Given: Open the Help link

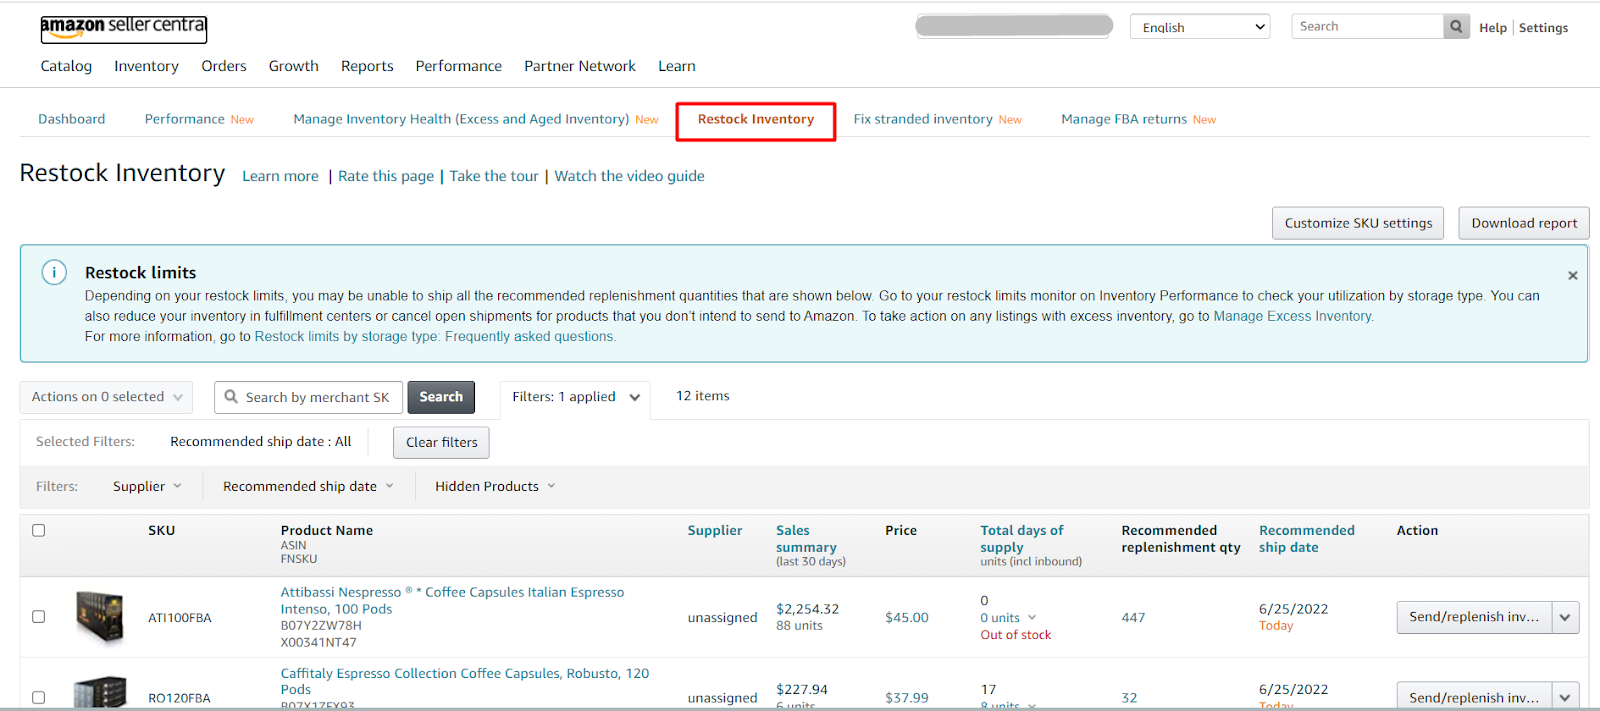Looking at the screenshot, I should click(x=1492, y=28).
